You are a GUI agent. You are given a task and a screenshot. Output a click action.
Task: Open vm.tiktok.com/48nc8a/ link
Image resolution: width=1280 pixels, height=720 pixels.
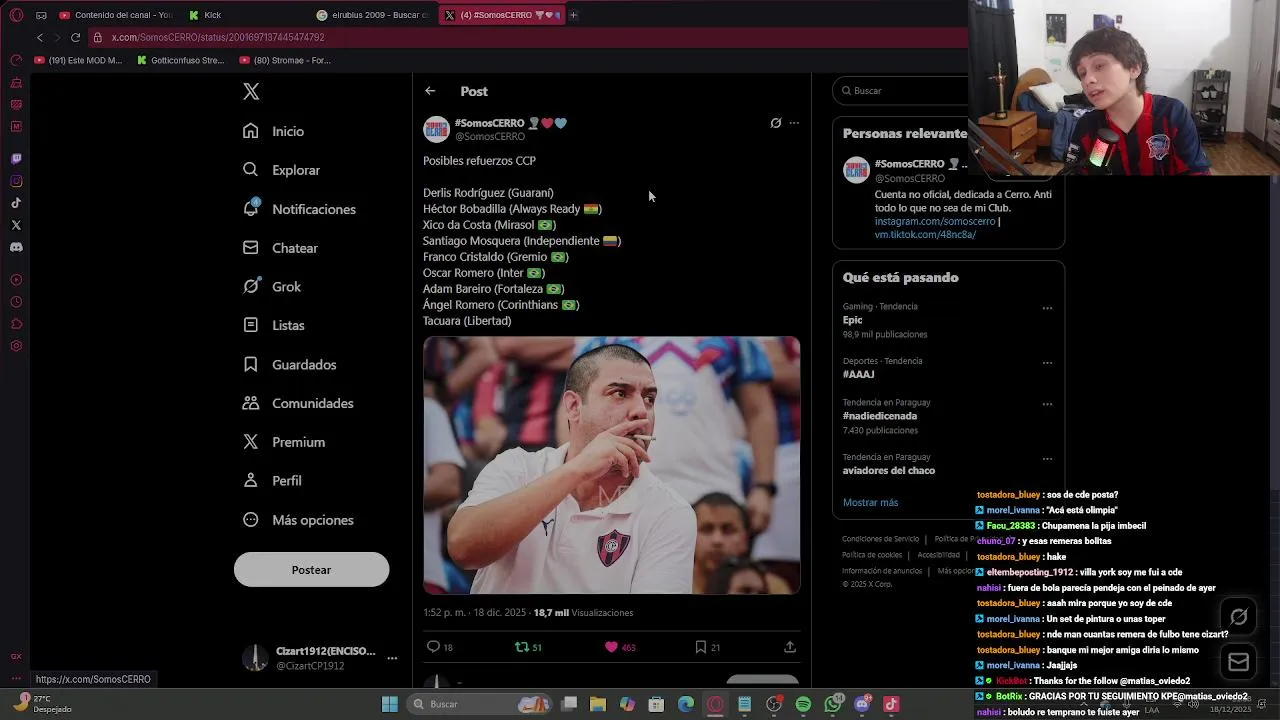click(925, 234)
